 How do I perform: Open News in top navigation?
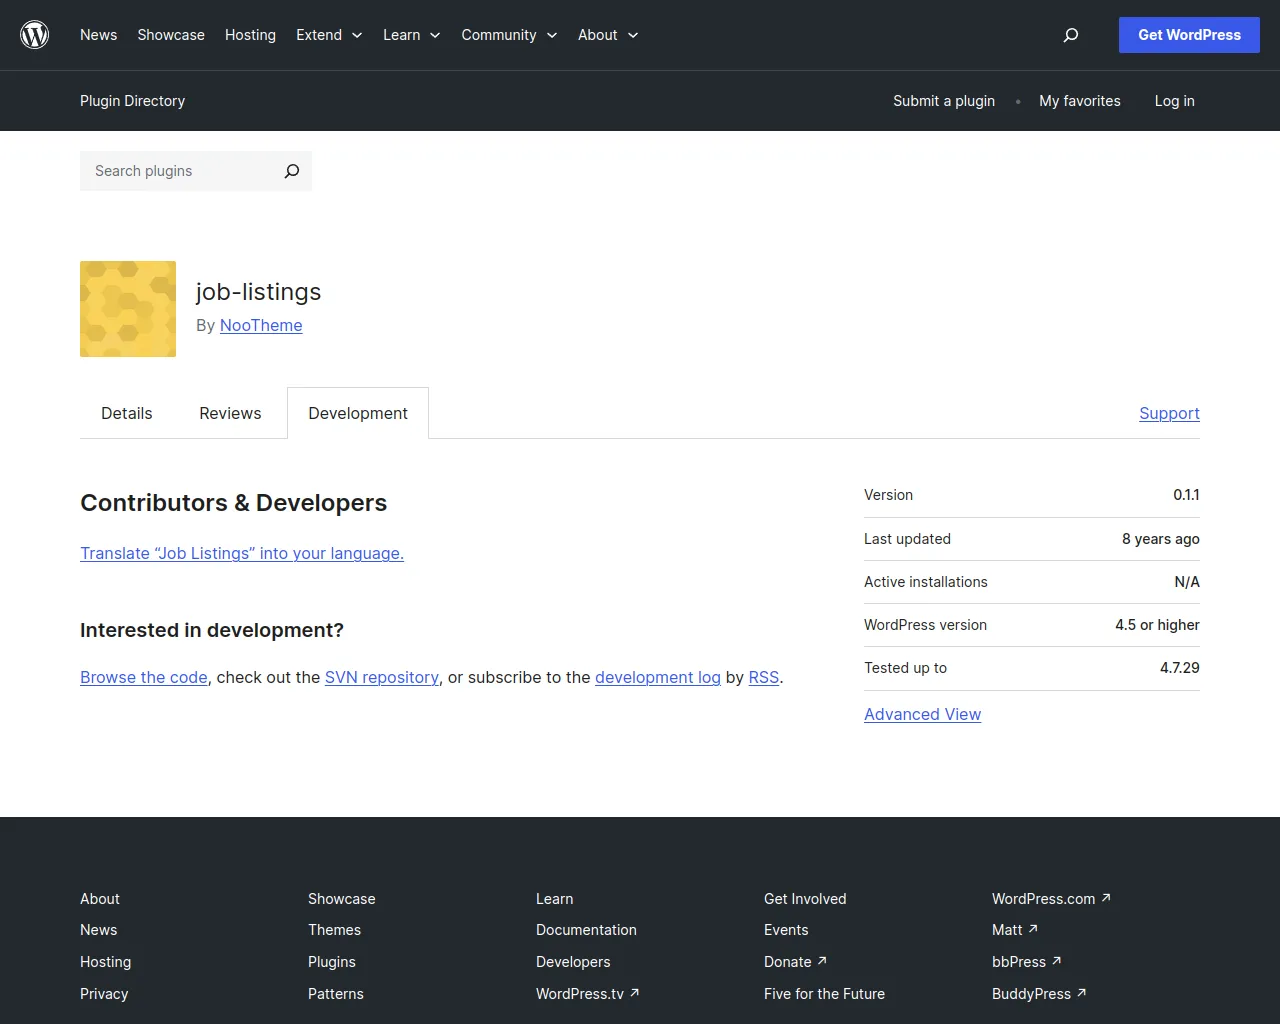pos(98,35)
